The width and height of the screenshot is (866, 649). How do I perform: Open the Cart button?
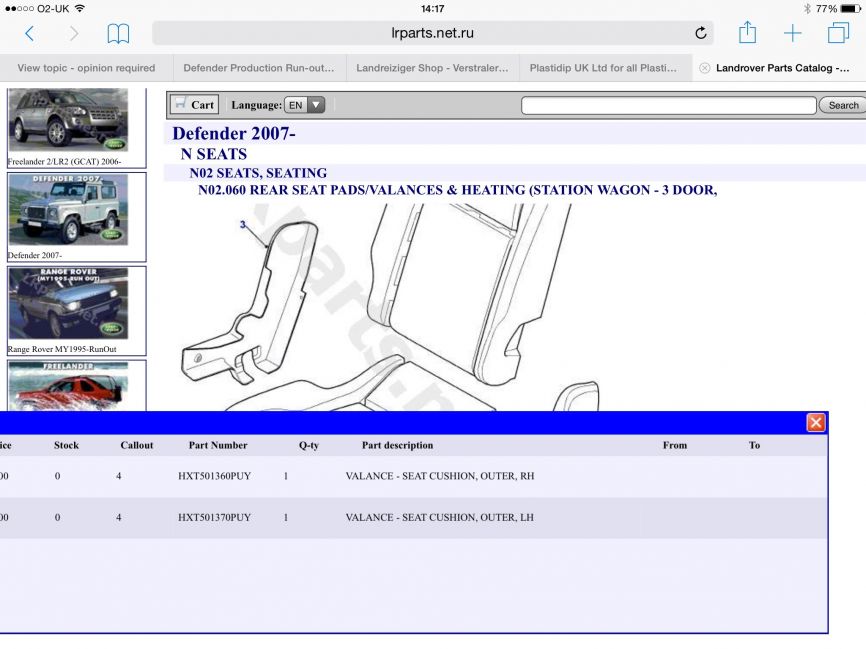(x=194, y=105)
